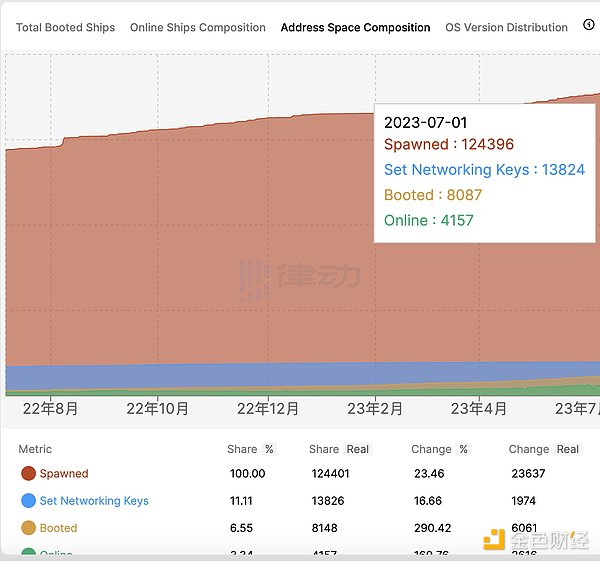Image resolution: width=600 pixels, height=561 pixels.
Task: Click the 律动 watermark logo on chart
Action: [300, 278]
